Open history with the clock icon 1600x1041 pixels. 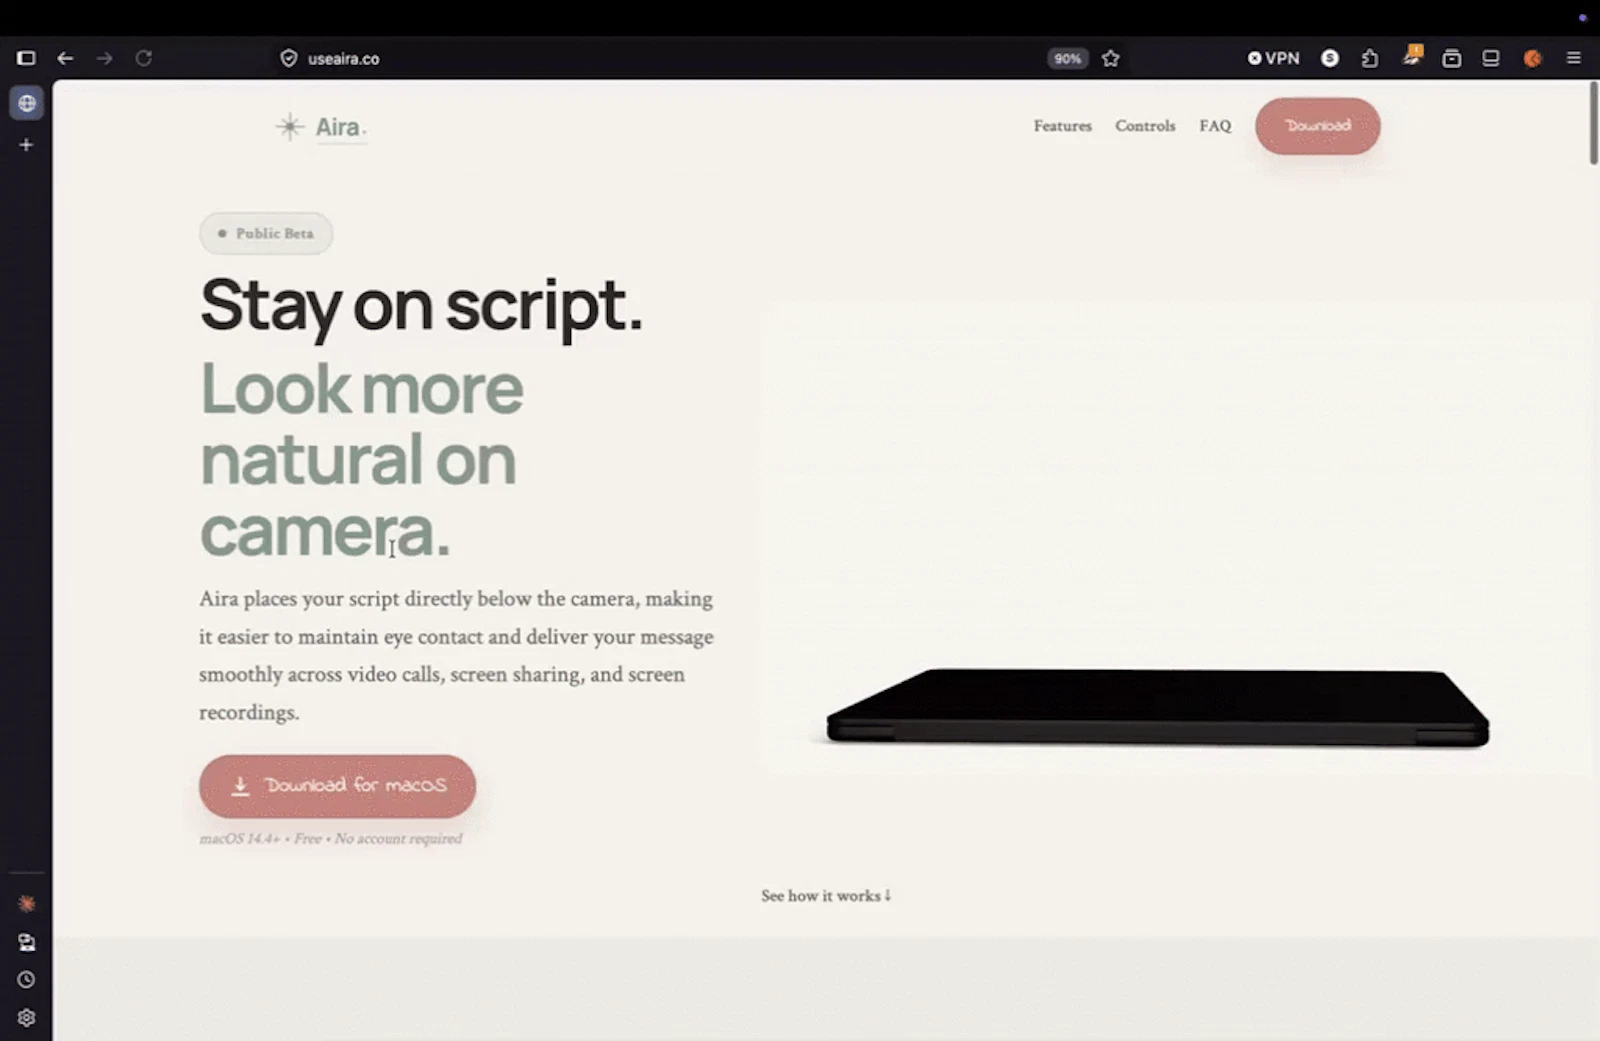(27, 980)
